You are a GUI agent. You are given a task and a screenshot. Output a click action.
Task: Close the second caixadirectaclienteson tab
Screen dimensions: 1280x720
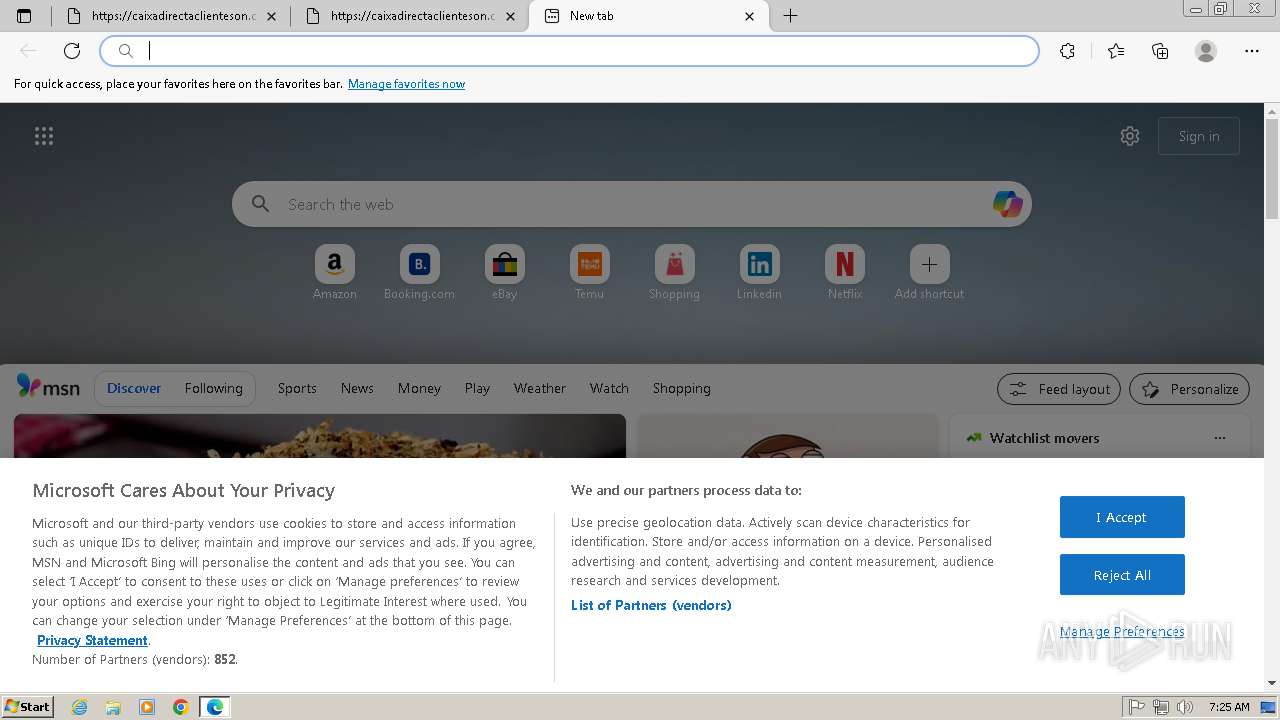point(511,16)
